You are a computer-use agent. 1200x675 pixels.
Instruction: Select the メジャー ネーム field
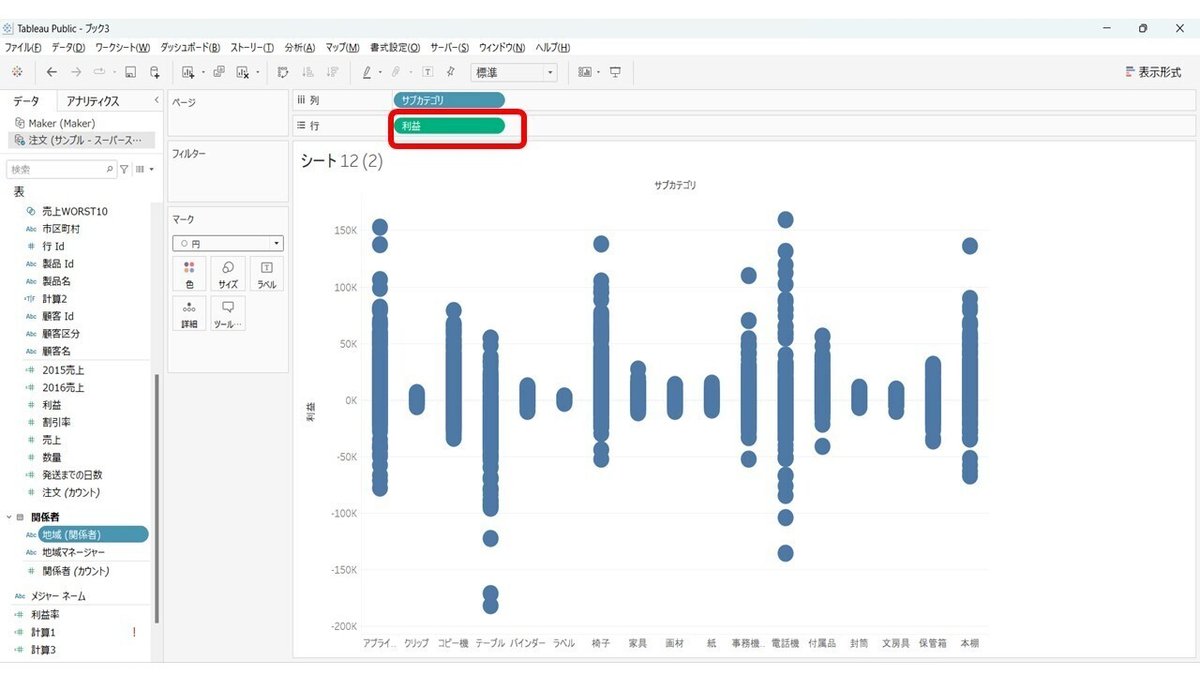pos(58,596)
